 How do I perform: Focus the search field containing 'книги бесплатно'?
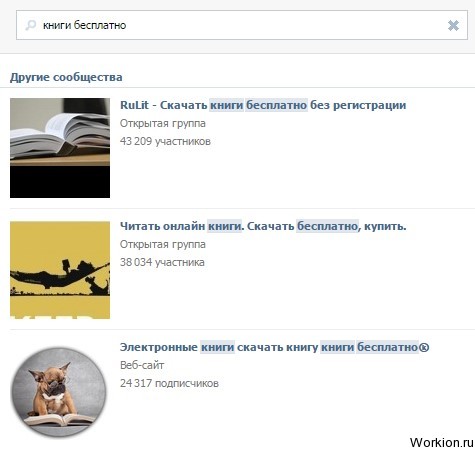(x=242, y=25)
